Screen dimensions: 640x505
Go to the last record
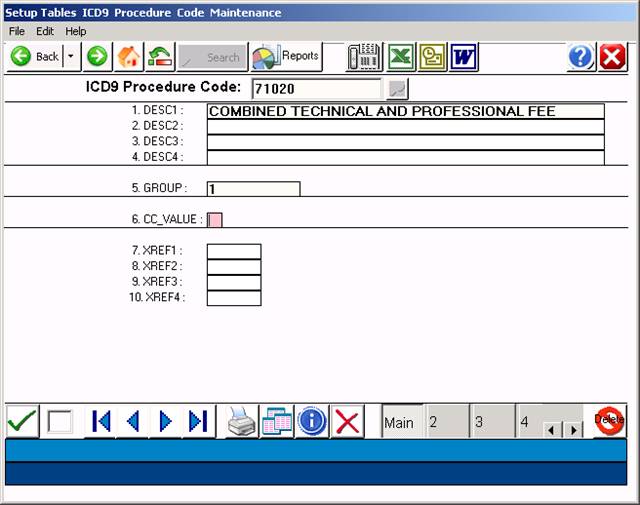tap(197, 421)
